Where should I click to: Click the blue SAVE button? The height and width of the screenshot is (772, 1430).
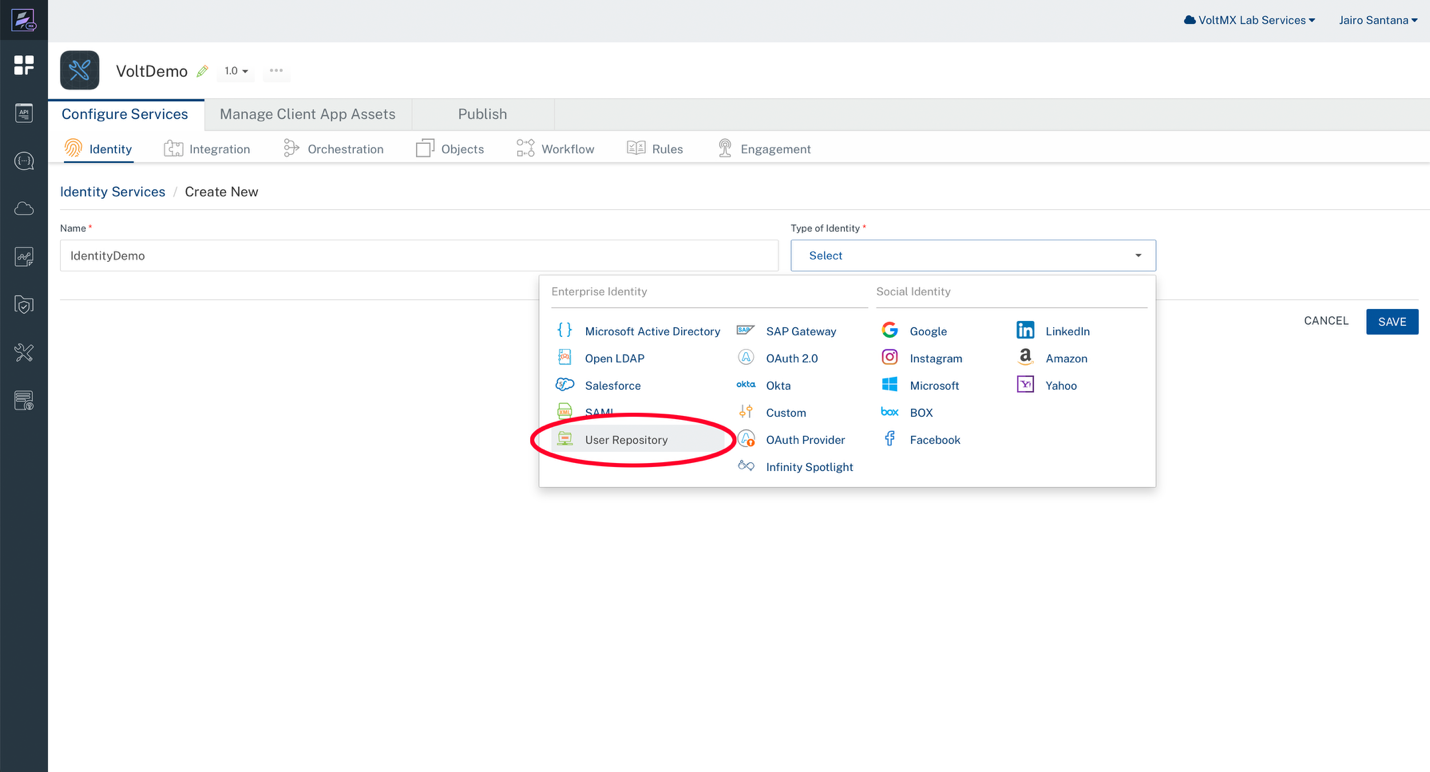tap(1392, 321)
